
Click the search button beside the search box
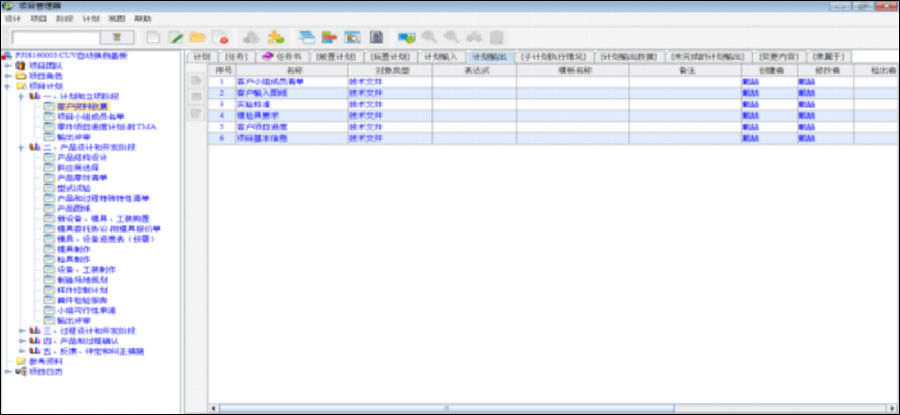(x=117, y=37)
